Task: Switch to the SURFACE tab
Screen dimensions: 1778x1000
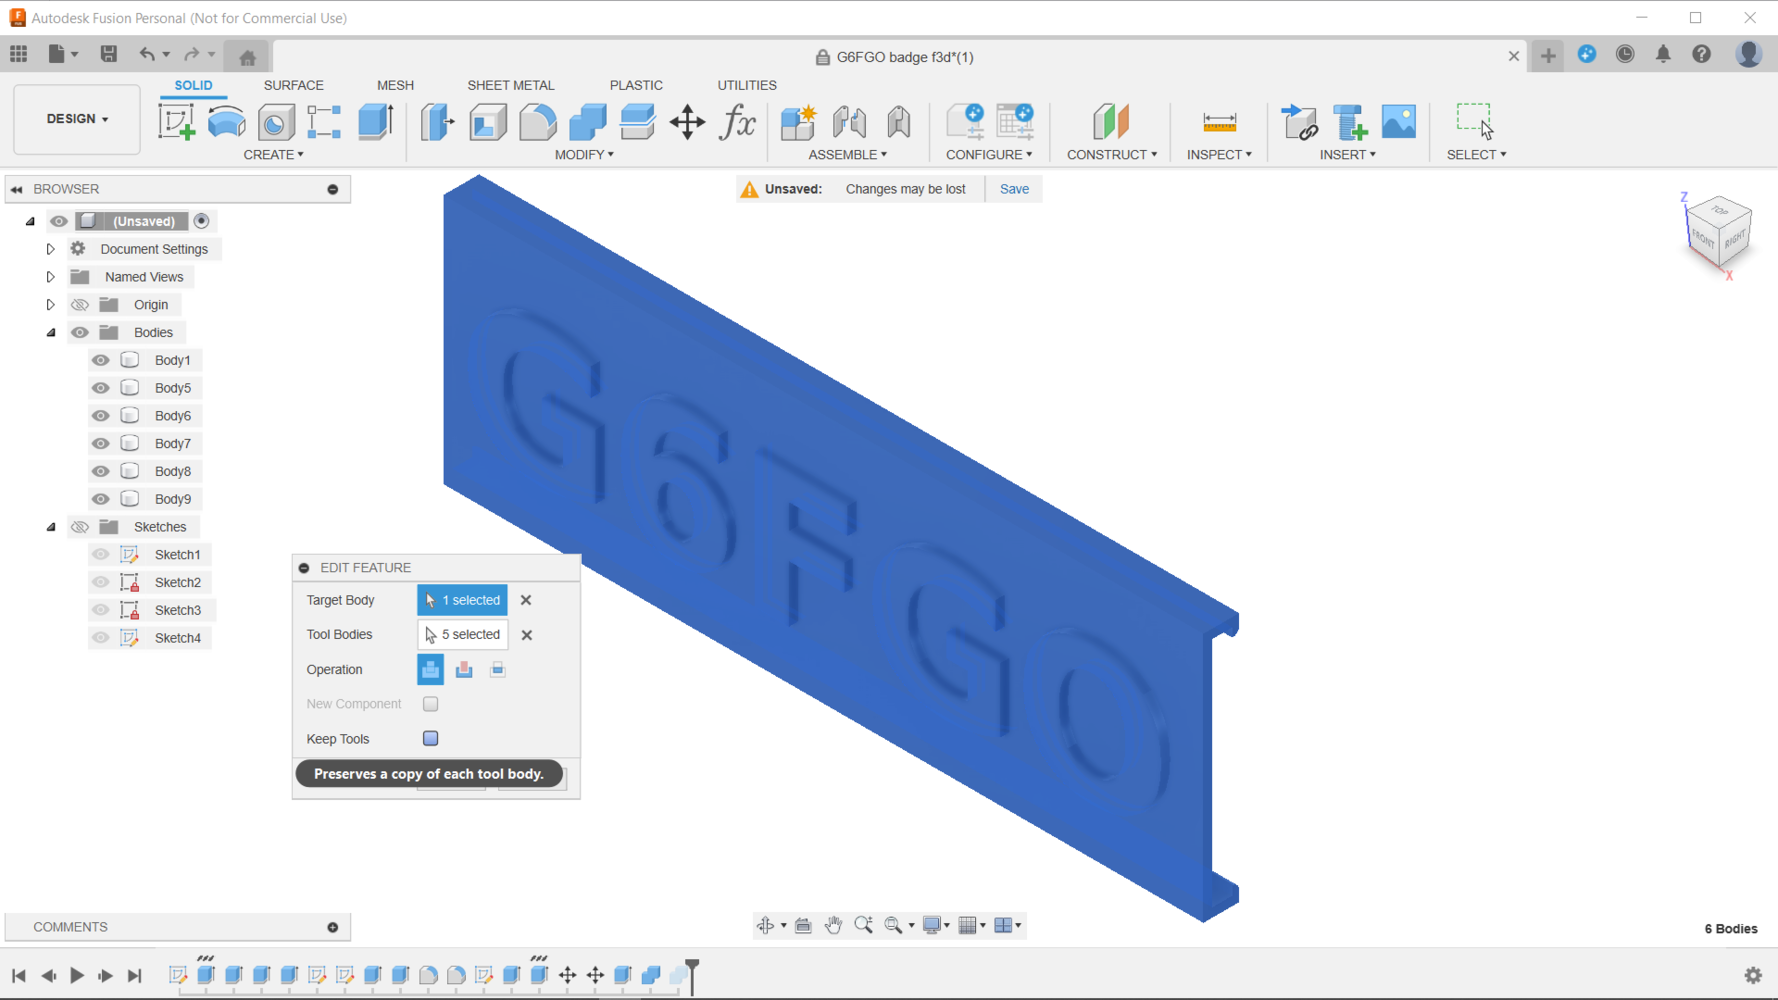Action: (x=293, y=85)
